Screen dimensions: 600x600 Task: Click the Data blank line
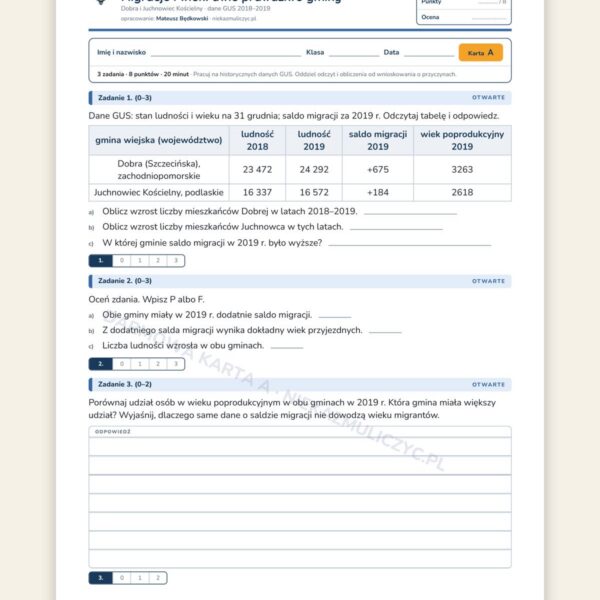[x=429, y=55]
